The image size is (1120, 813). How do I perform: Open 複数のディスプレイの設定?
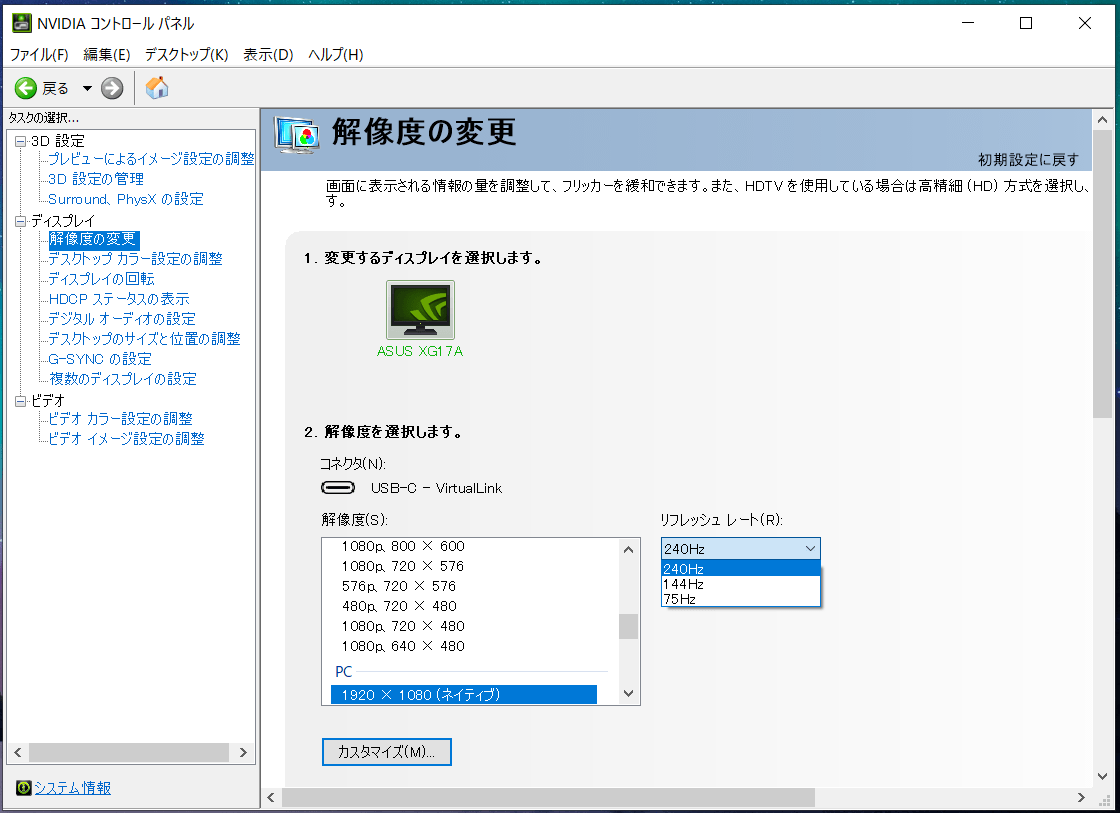tap(122, 379)
